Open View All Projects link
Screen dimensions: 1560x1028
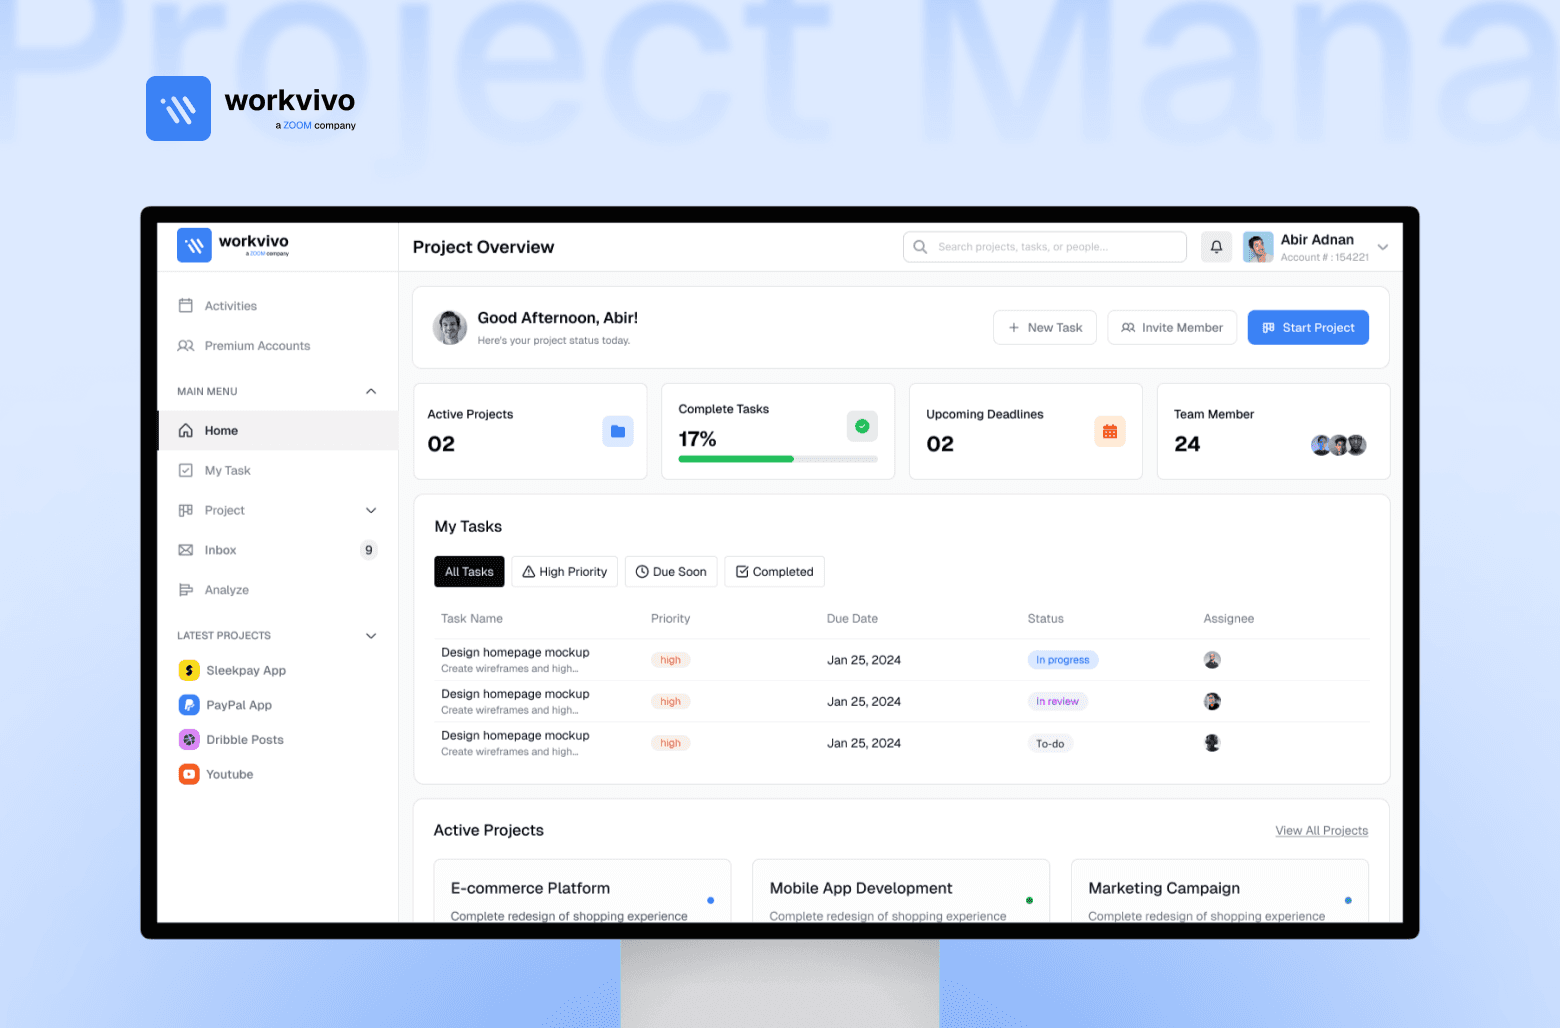coord(1321,830)
